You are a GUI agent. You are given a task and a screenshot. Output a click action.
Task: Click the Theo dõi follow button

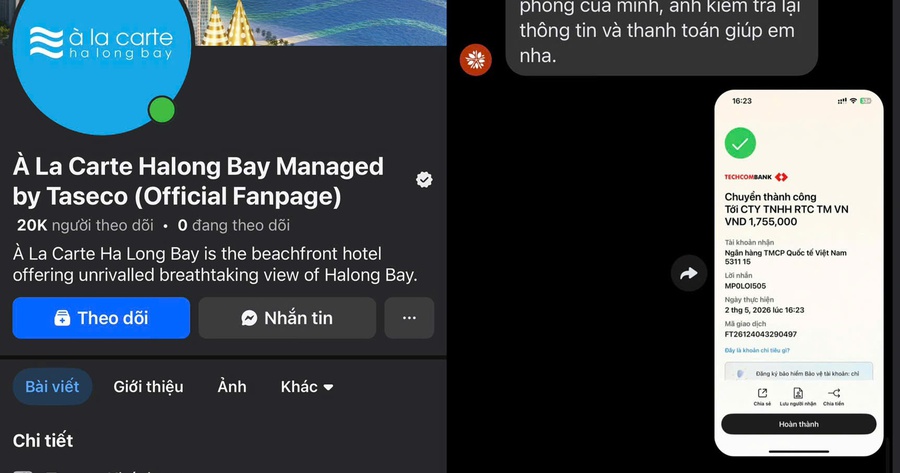101,318
